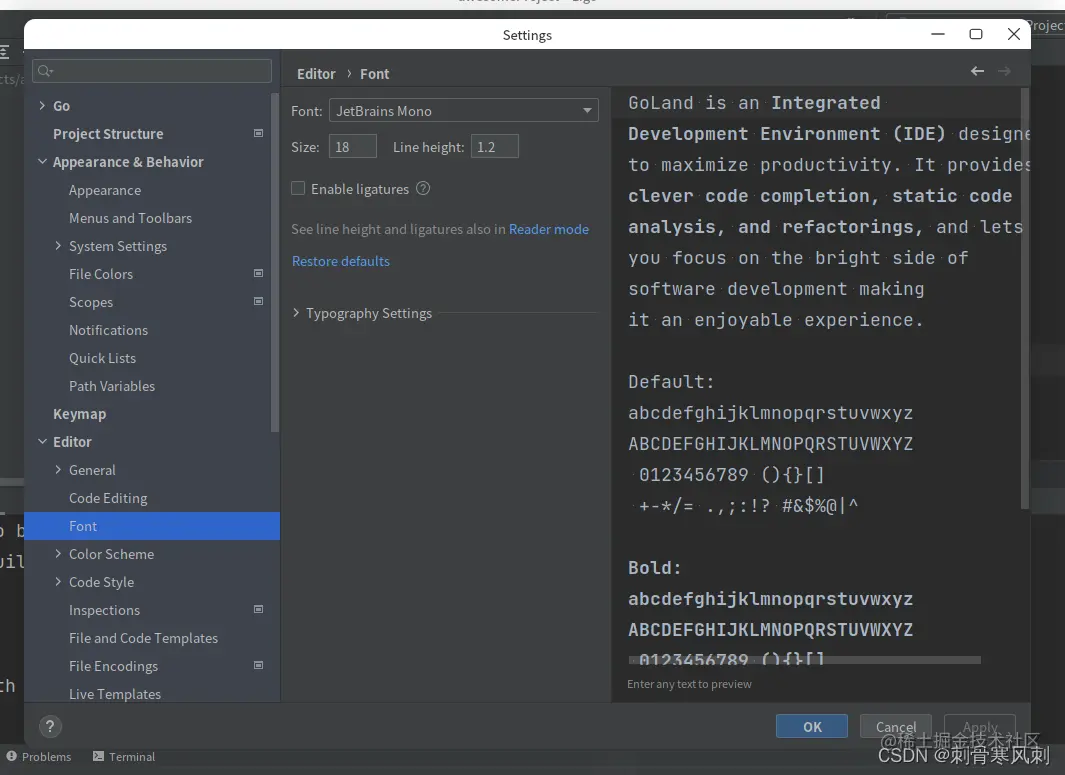The width and height of the screenshot is (1065, 775).
Task: Click the Restore defaults link
Action: tap(341, 261)
